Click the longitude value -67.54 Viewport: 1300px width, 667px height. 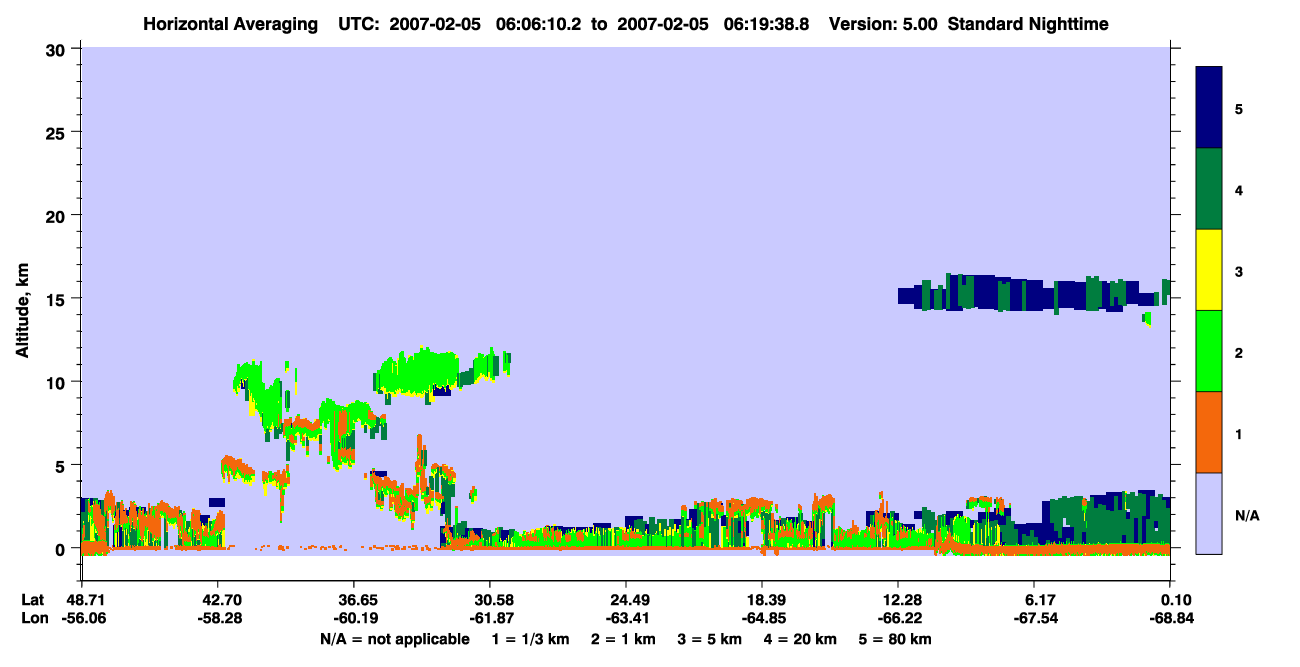(1034, 619)
